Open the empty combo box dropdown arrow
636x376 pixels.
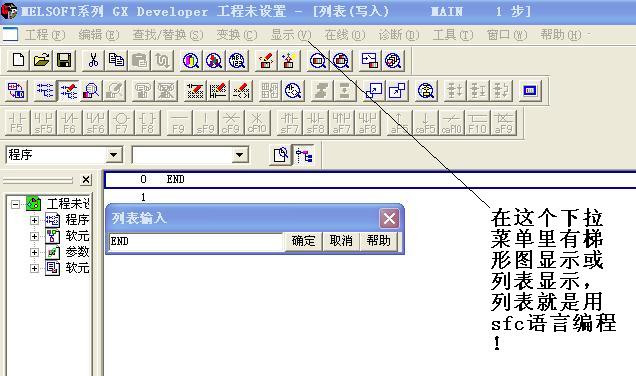coord(240,155)
